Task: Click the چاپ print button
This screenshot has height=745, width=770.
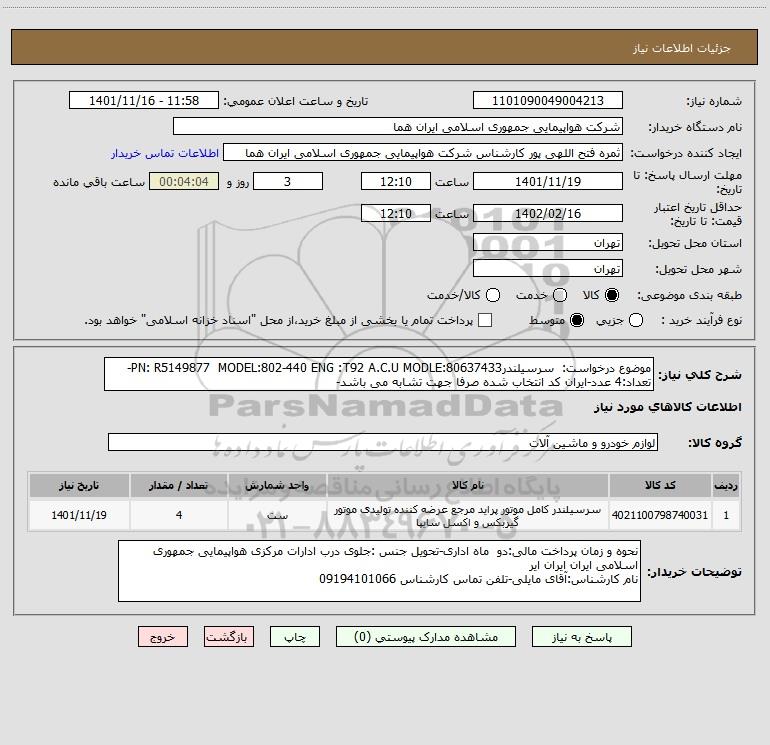Action: tap(295, 637)
